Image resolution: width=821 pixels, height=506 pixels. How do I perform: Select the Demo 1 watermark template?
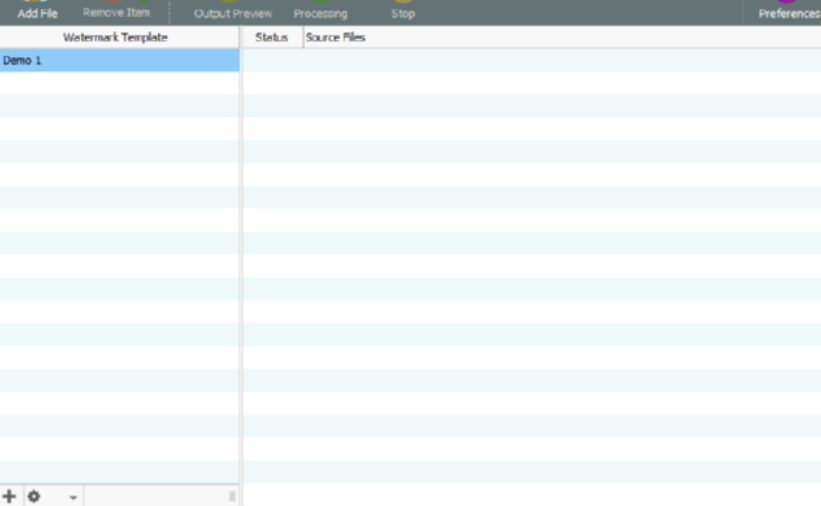point(119,60)
